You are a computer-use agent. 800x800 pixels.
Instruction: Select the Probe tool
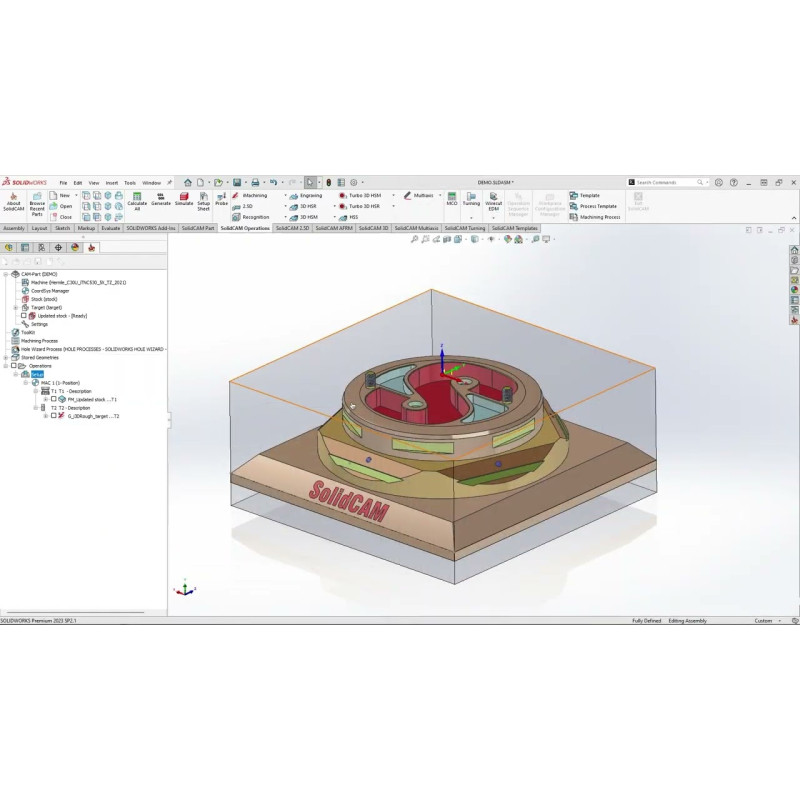222,199
